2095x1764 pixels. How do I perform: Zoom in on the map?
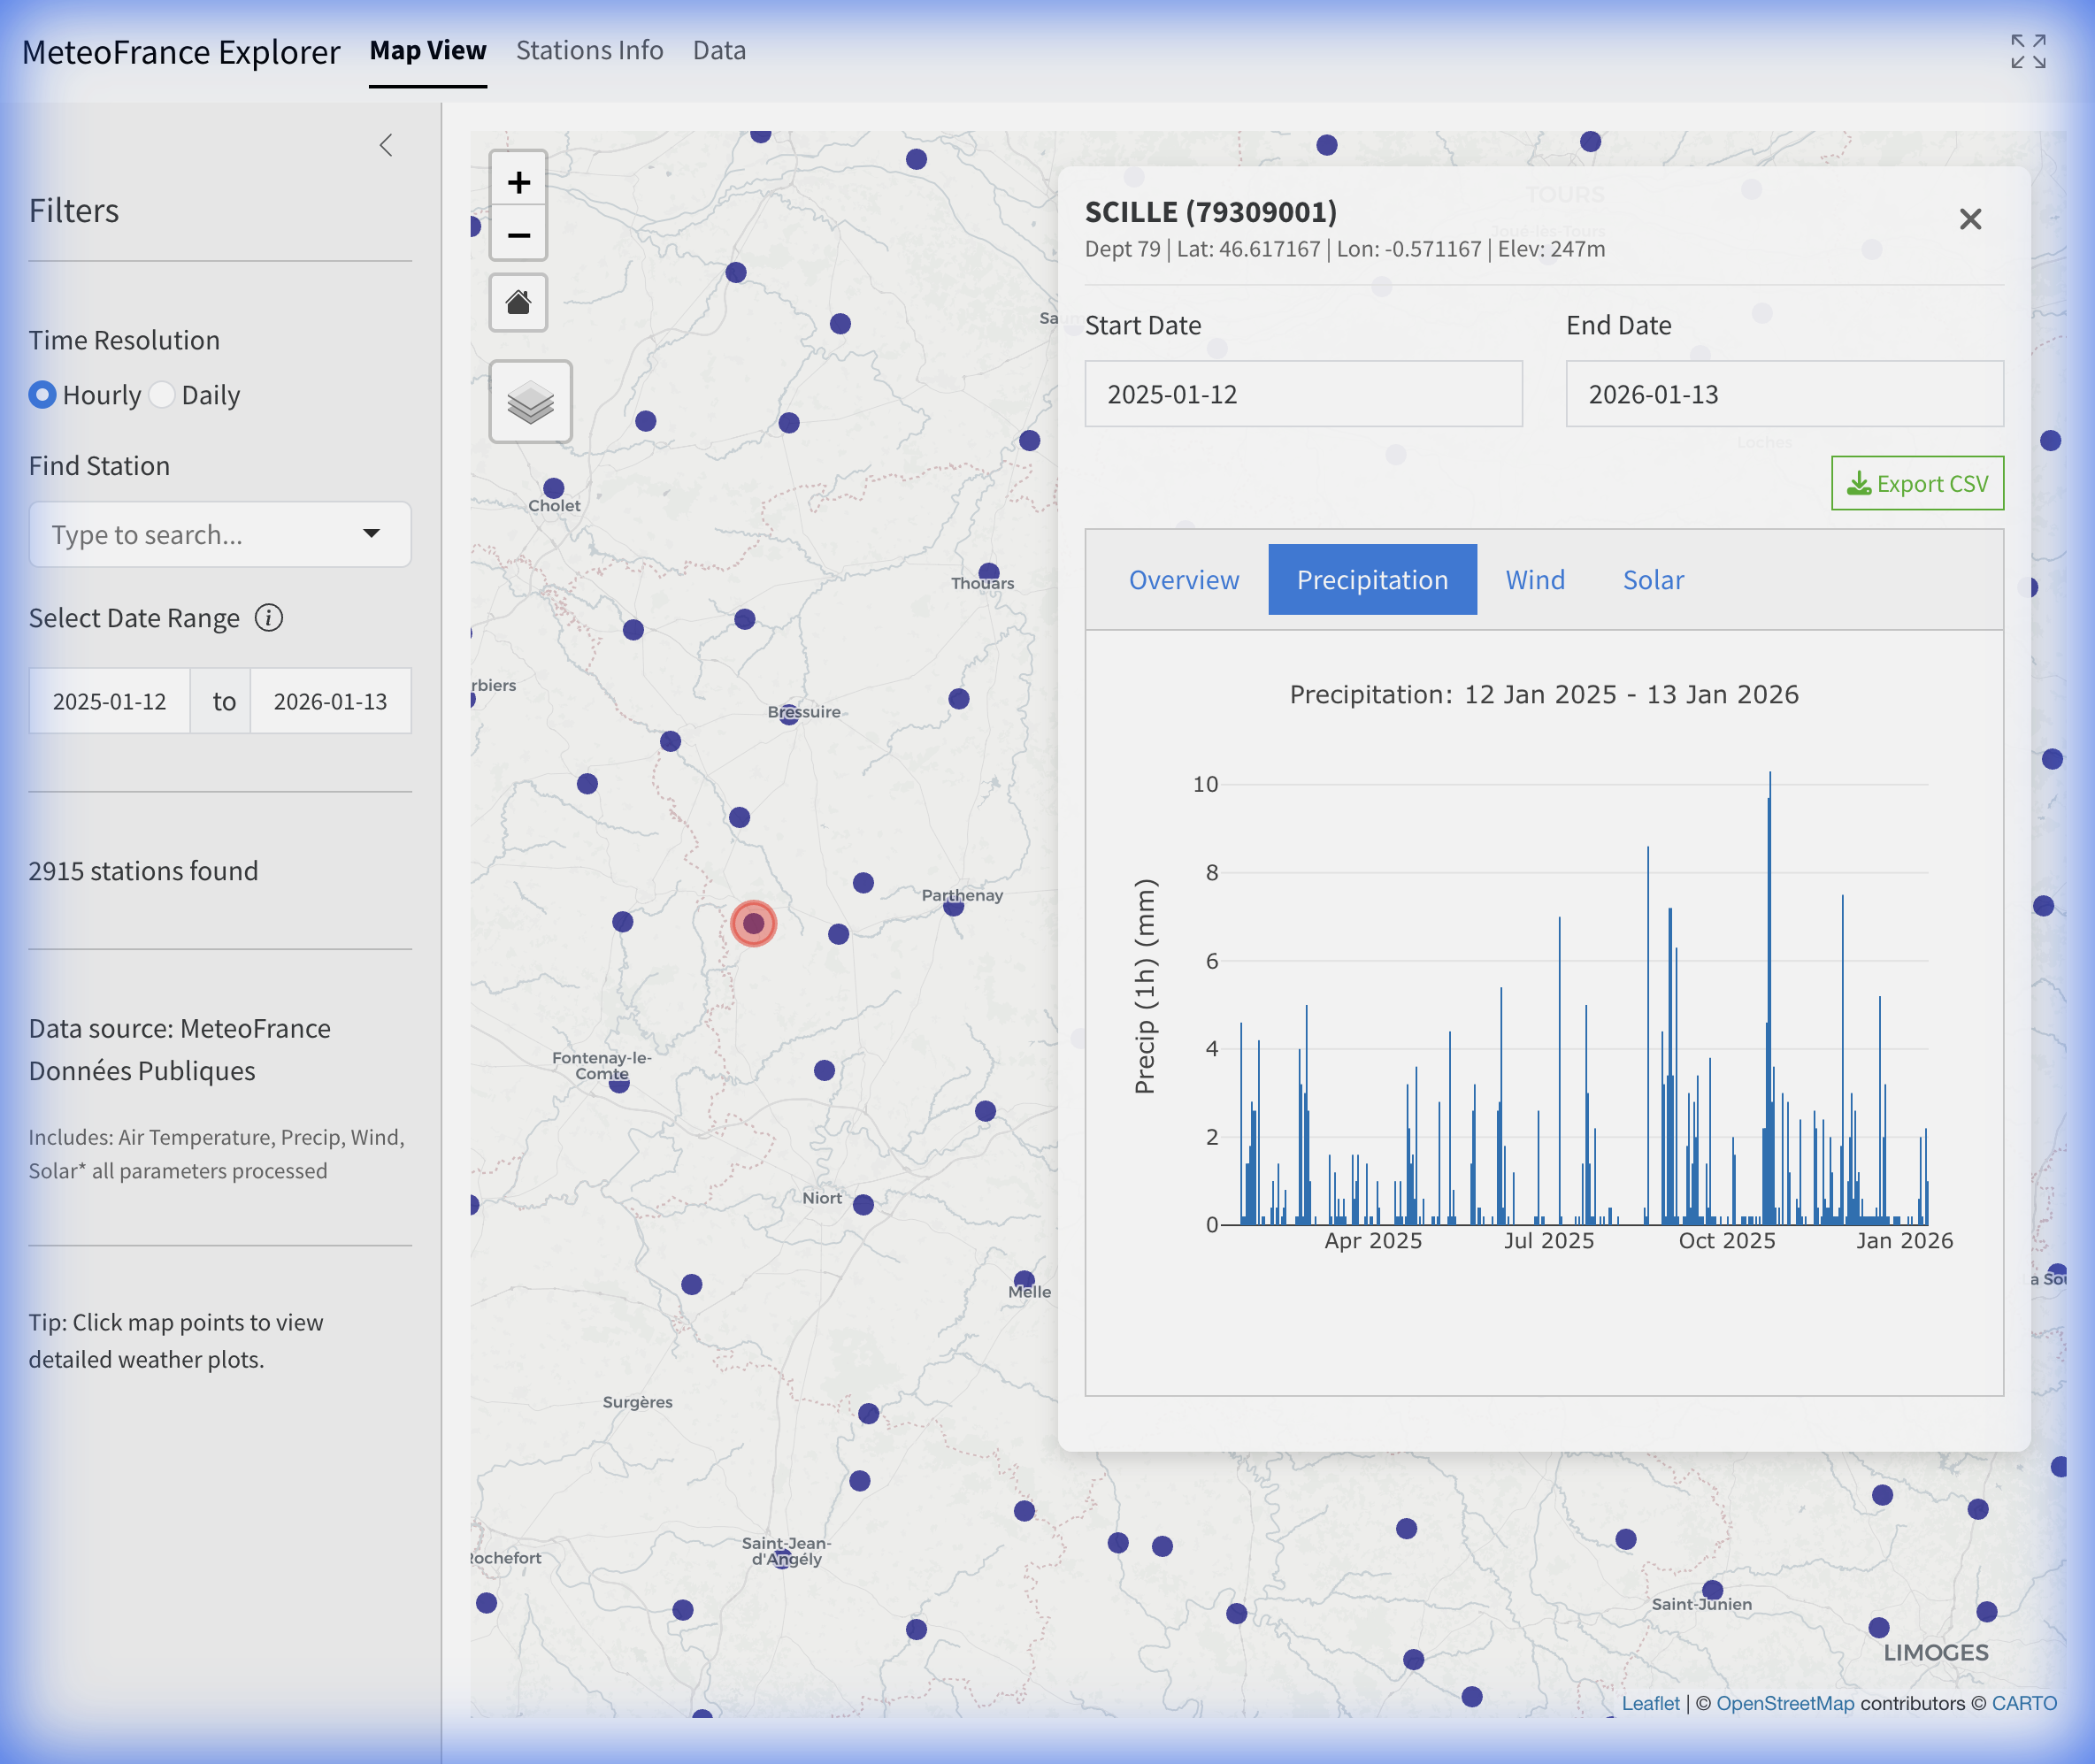[x=518, y=182]
